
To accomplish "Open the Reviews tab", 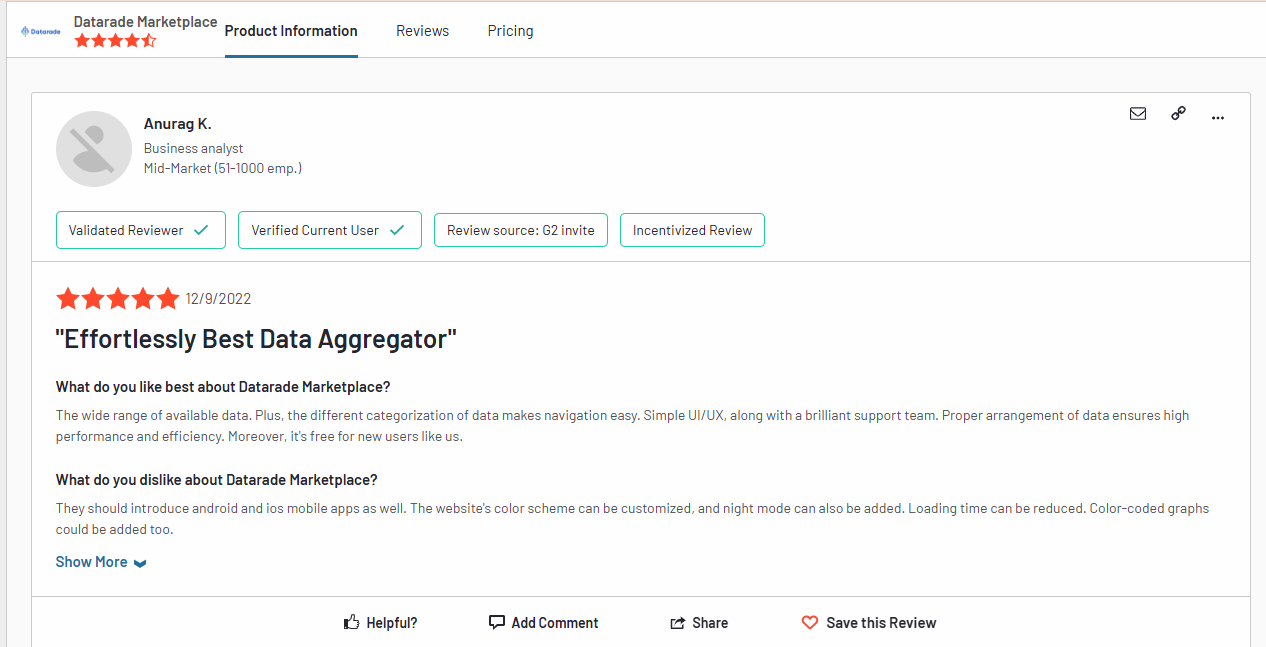I will tap(423, 31).
